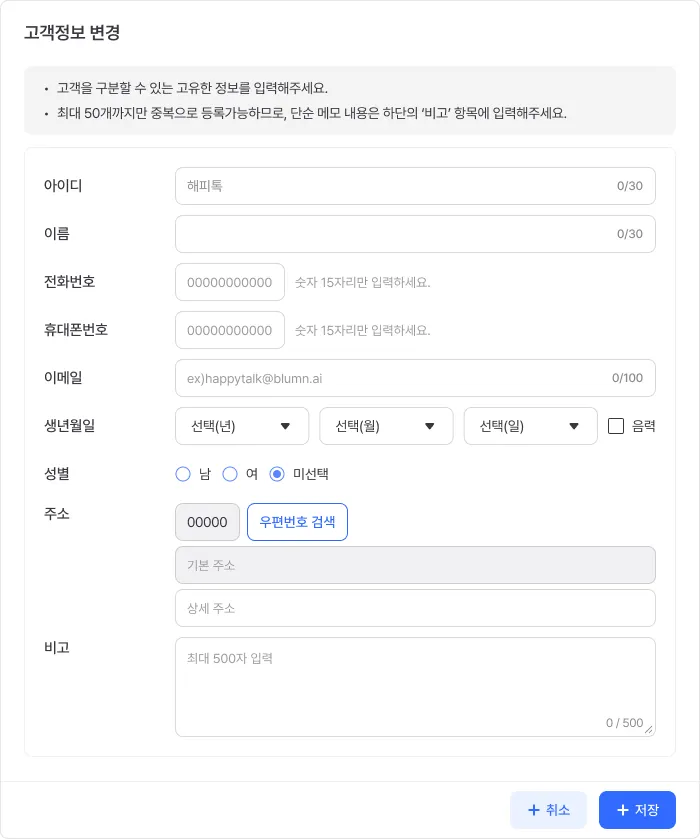Screen dimensions: 700x839
Task: Select the 여 gender radio button
Action: [230, 474]
